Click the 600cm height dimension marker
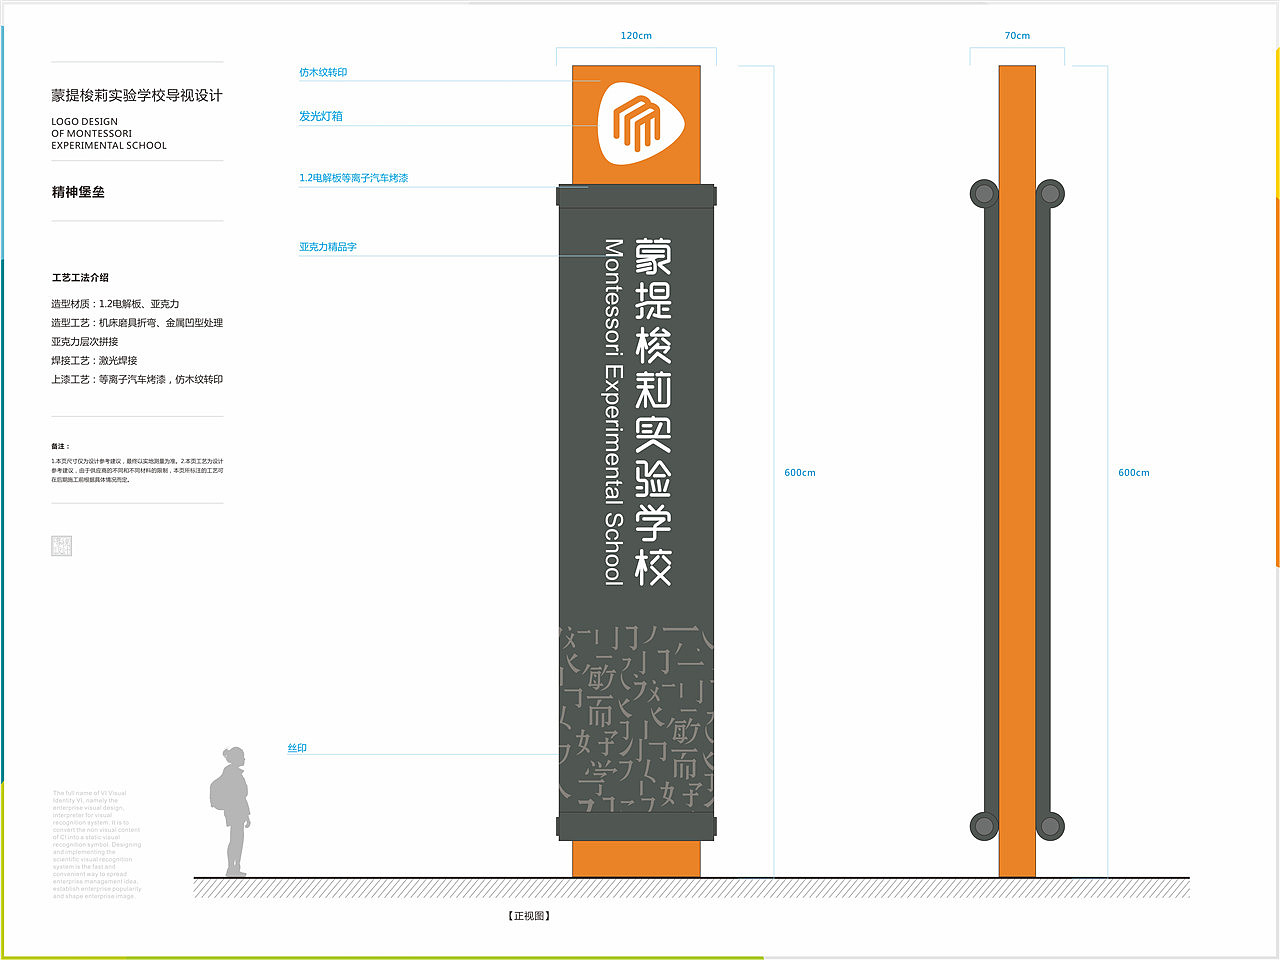The image size is (1280, 960). [798, 472]
